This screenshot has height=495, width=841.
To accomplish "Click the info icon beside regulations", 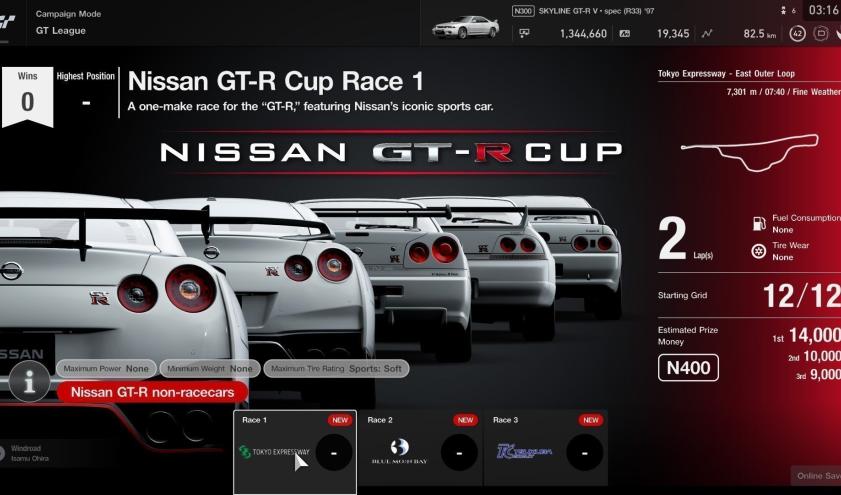I will 30,381.
